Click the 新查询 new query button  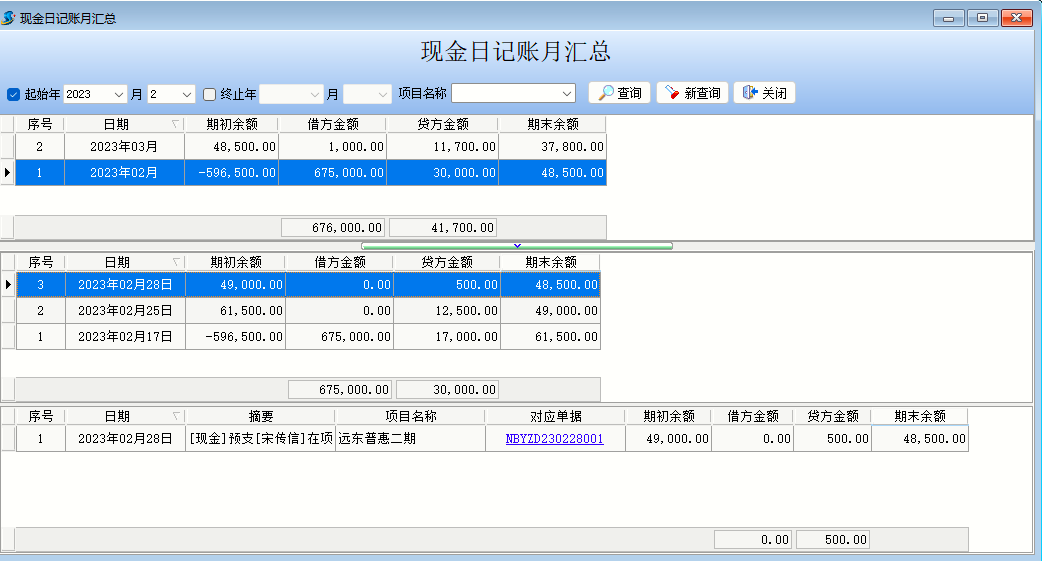point(691,93)
